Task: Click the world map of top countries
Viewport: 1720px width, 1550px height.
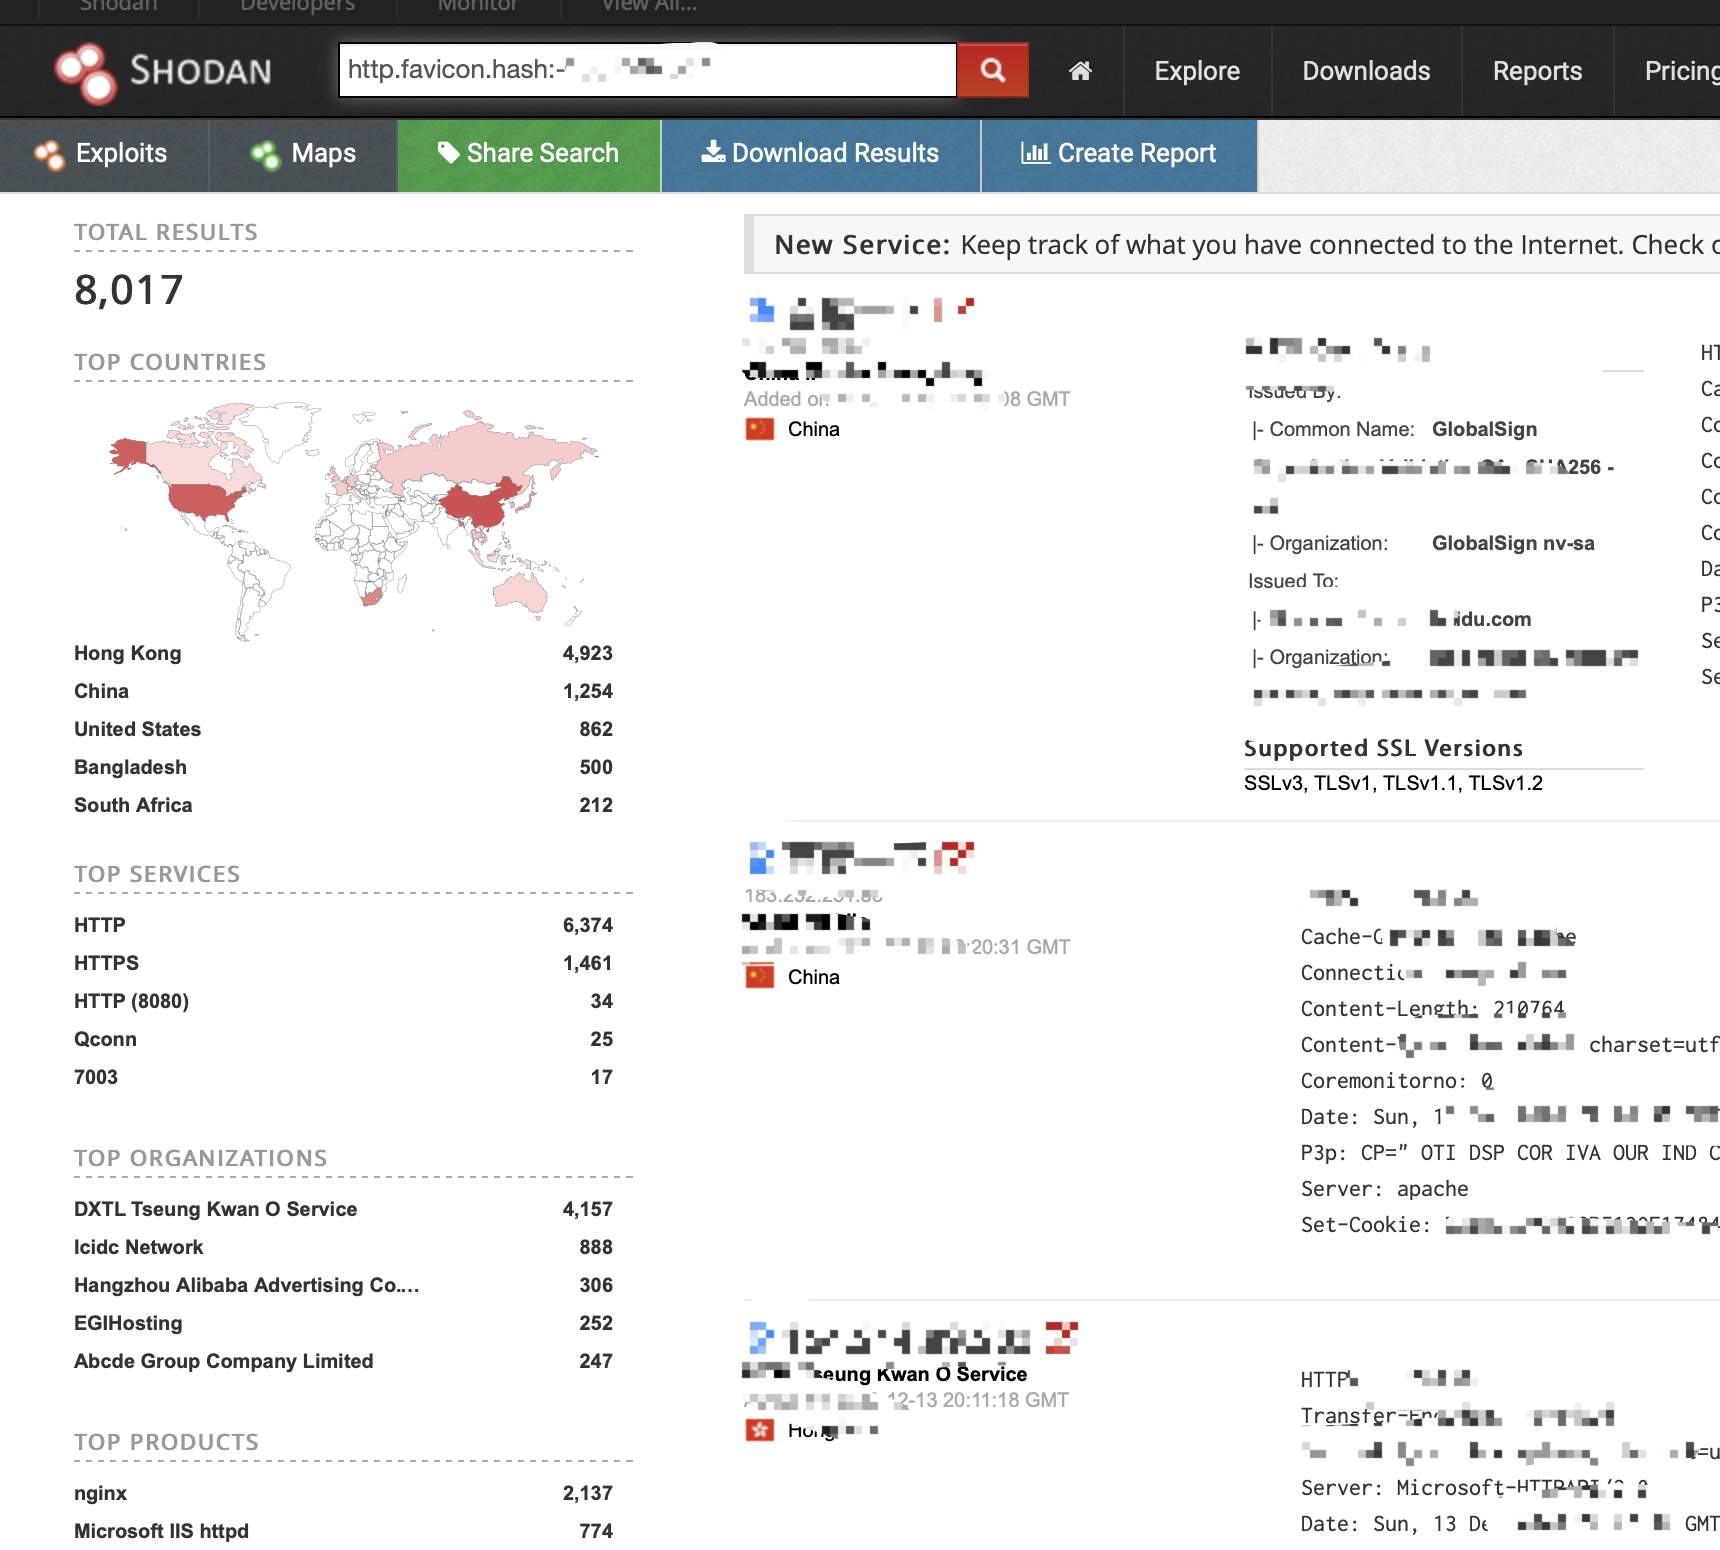Action: [x=353, y=520]
